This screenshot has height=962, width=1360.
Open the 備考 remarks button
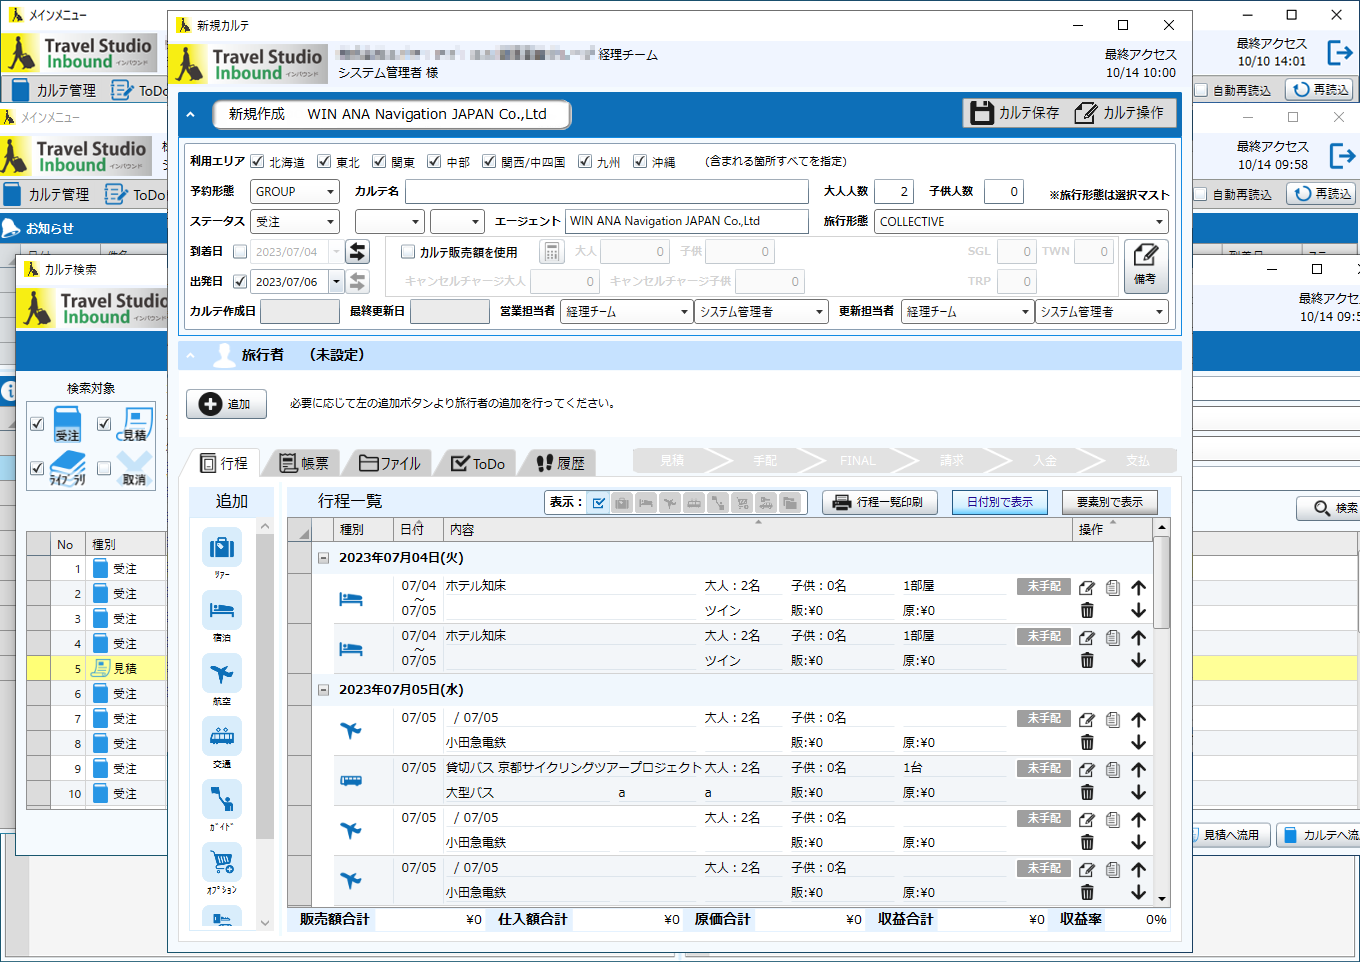[x=1146, y=265]
